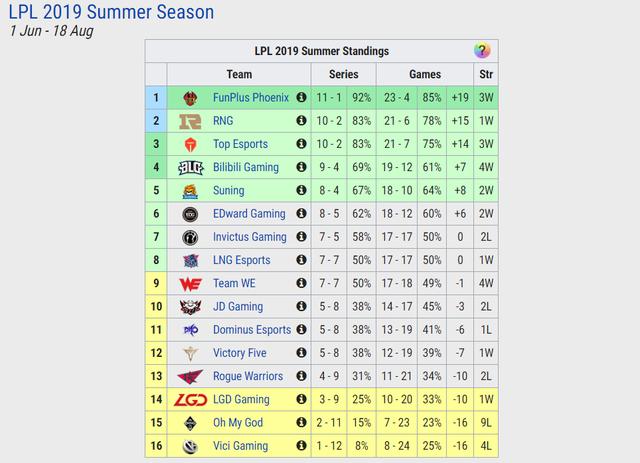Click the LPL 2019 Summer Season heading
This screenshot has height=463, width=640.
tap(111, 12)
